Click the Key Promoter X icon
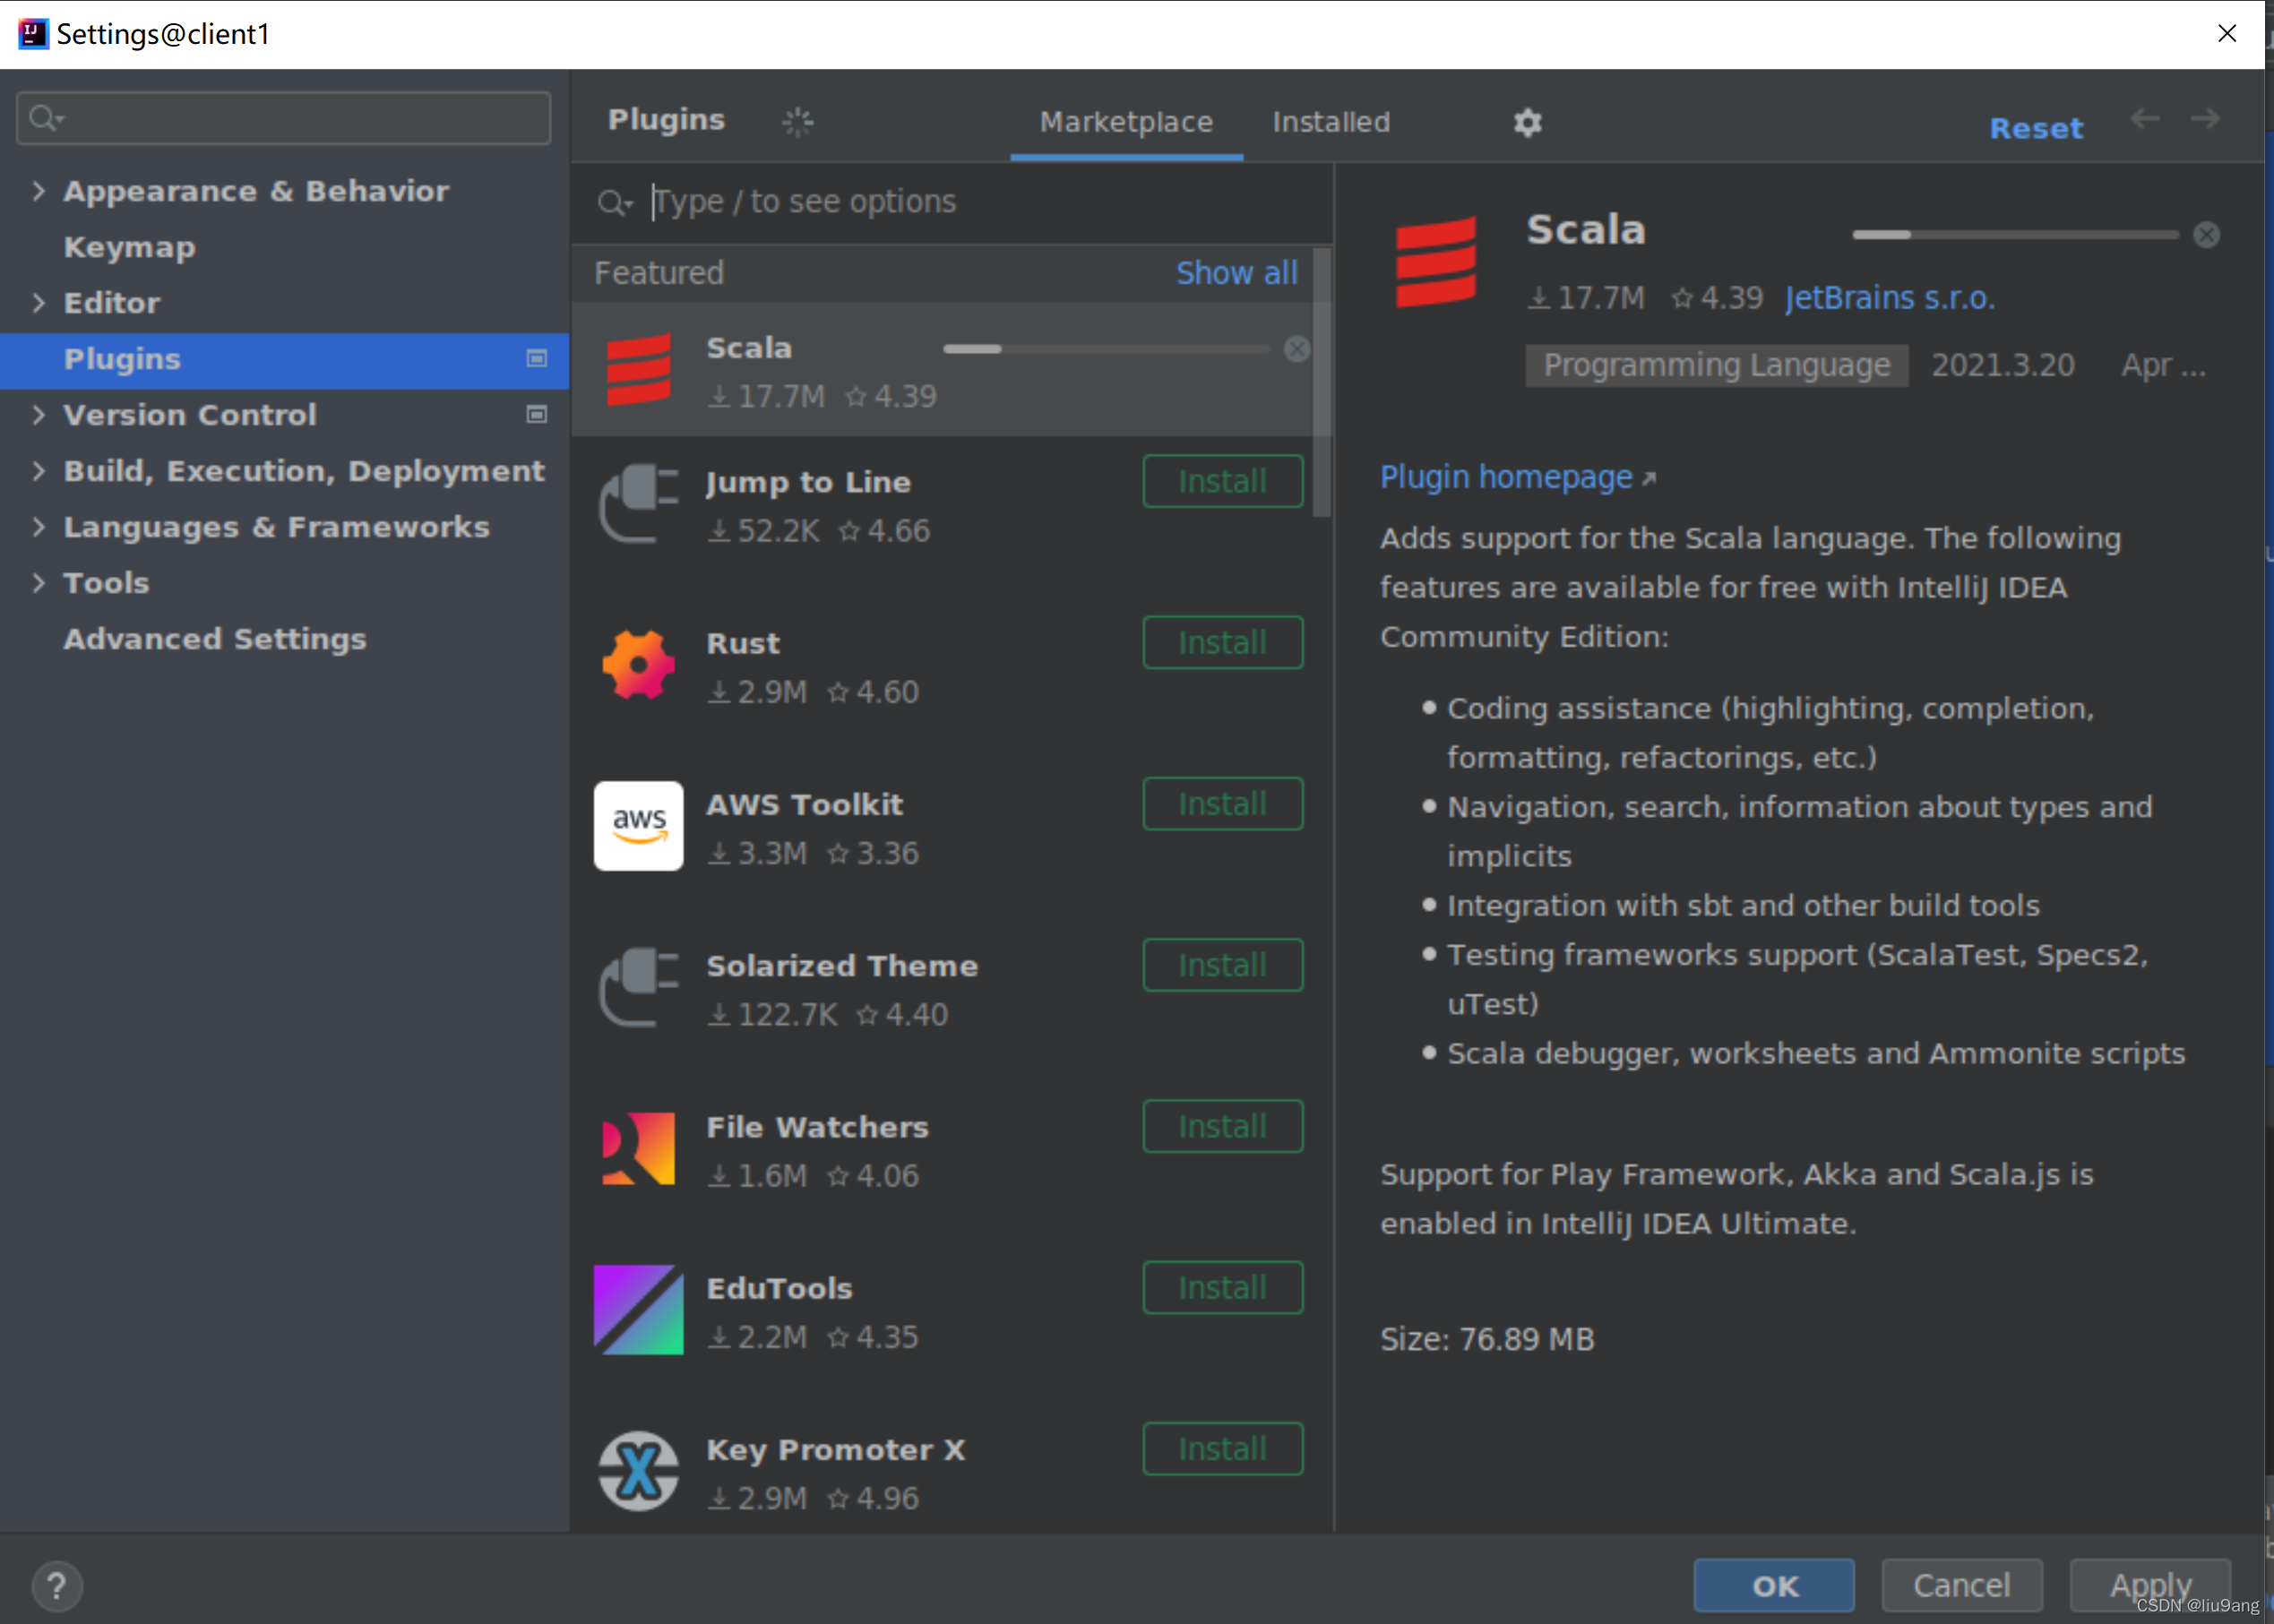 point(638,1471)
